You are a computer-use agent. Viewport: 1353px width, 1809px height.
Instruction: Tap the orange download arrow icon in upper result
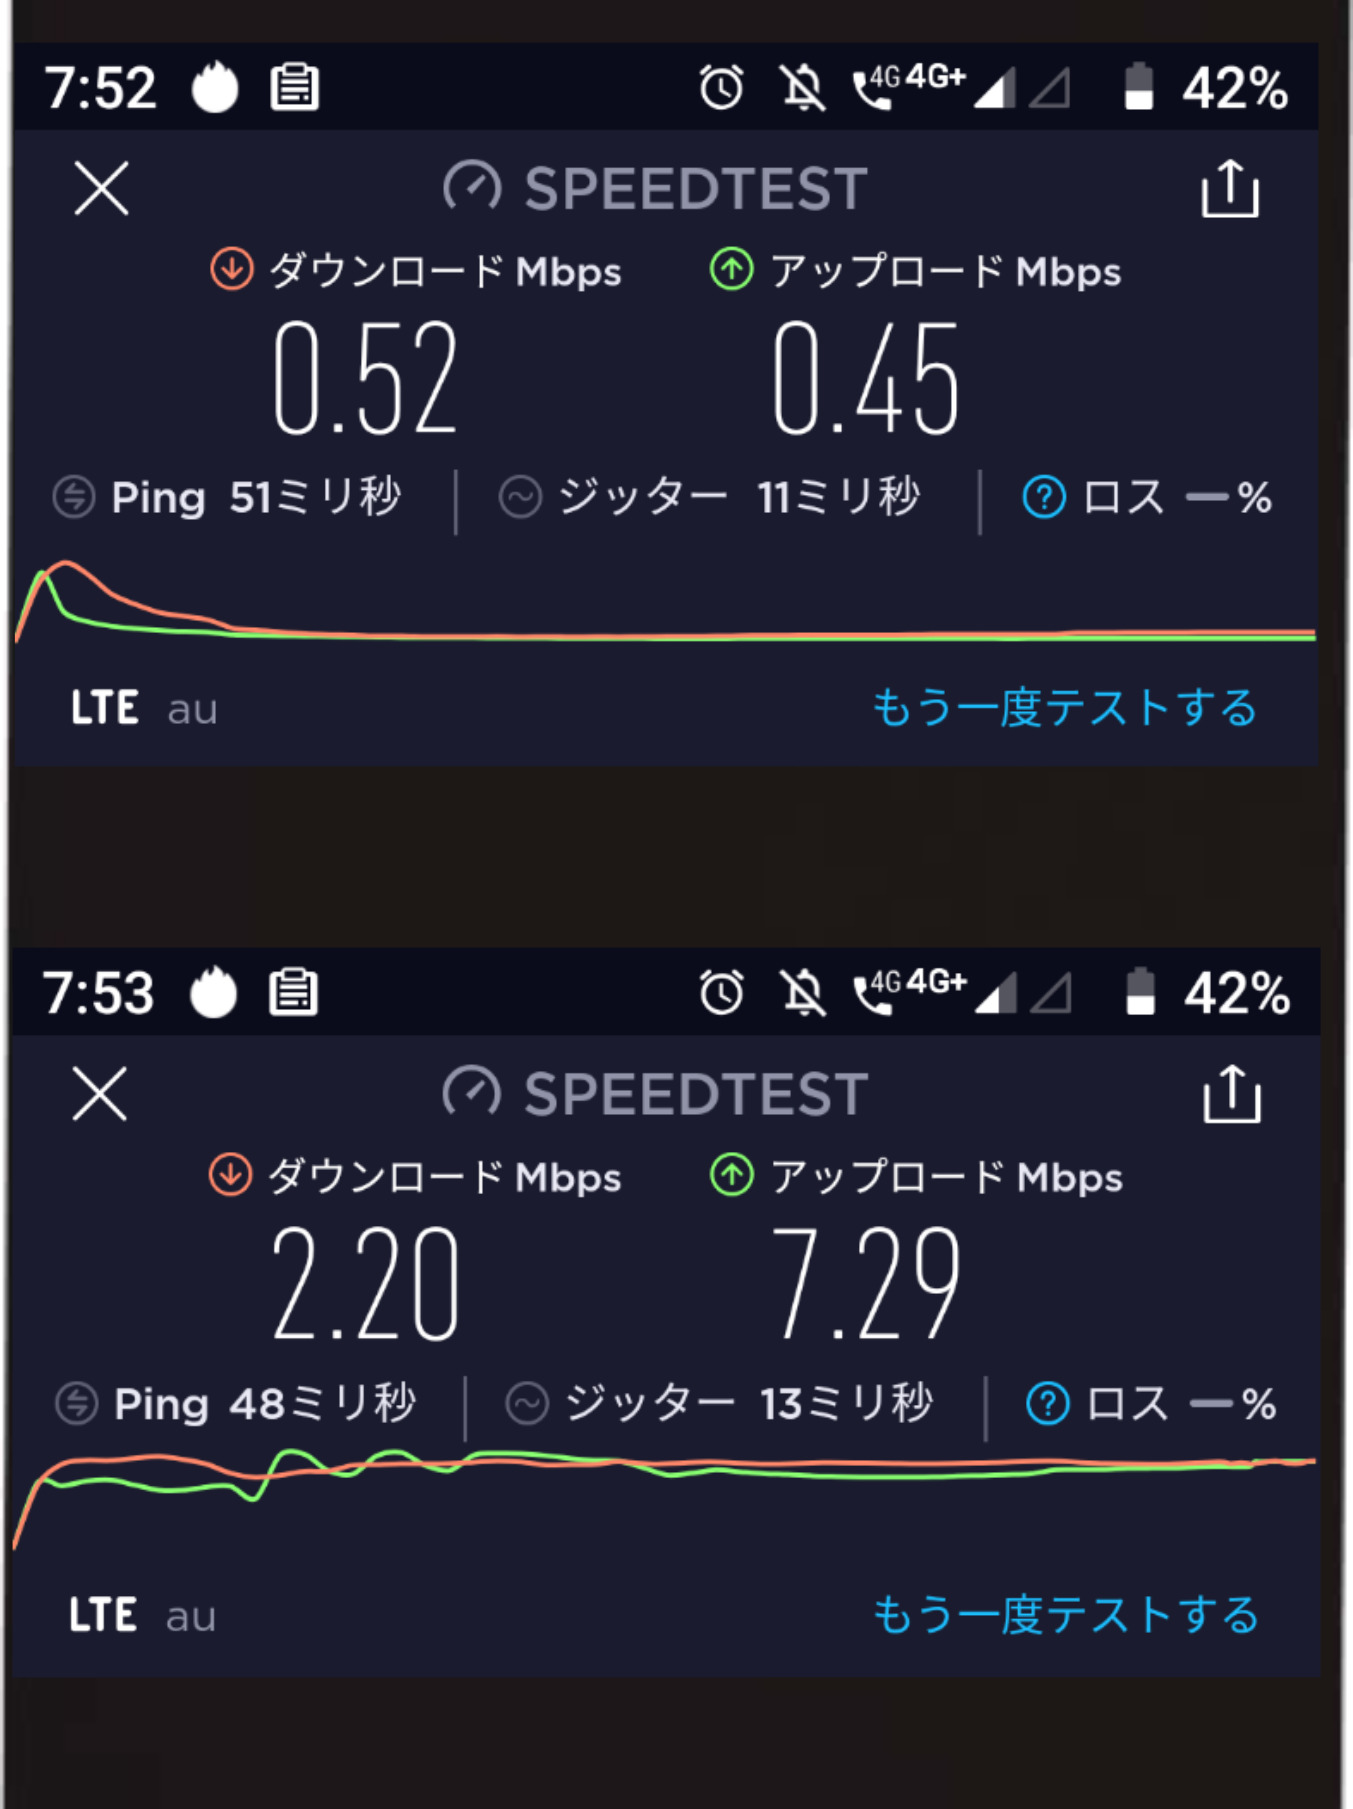point(232,270)
